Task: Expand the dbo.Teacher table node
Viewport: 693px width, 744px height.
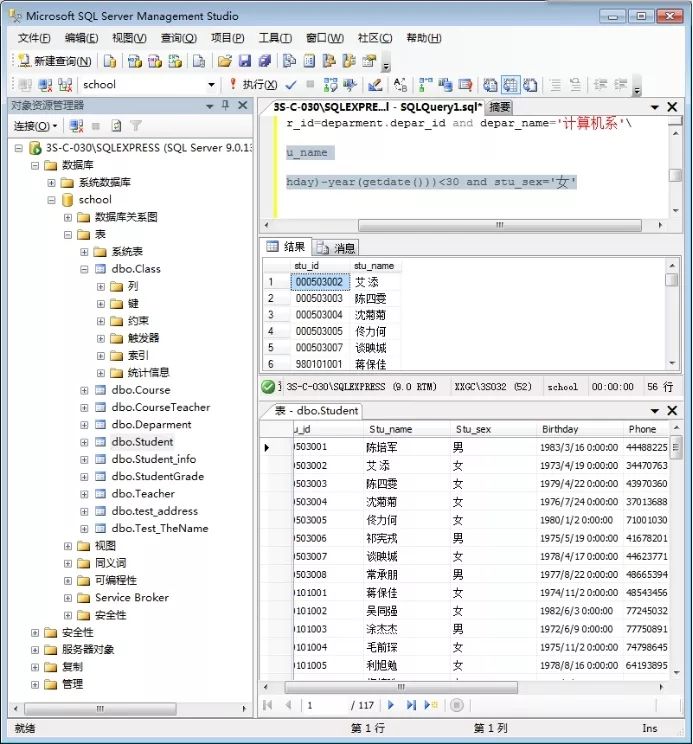Action: [x=84, y=494]
